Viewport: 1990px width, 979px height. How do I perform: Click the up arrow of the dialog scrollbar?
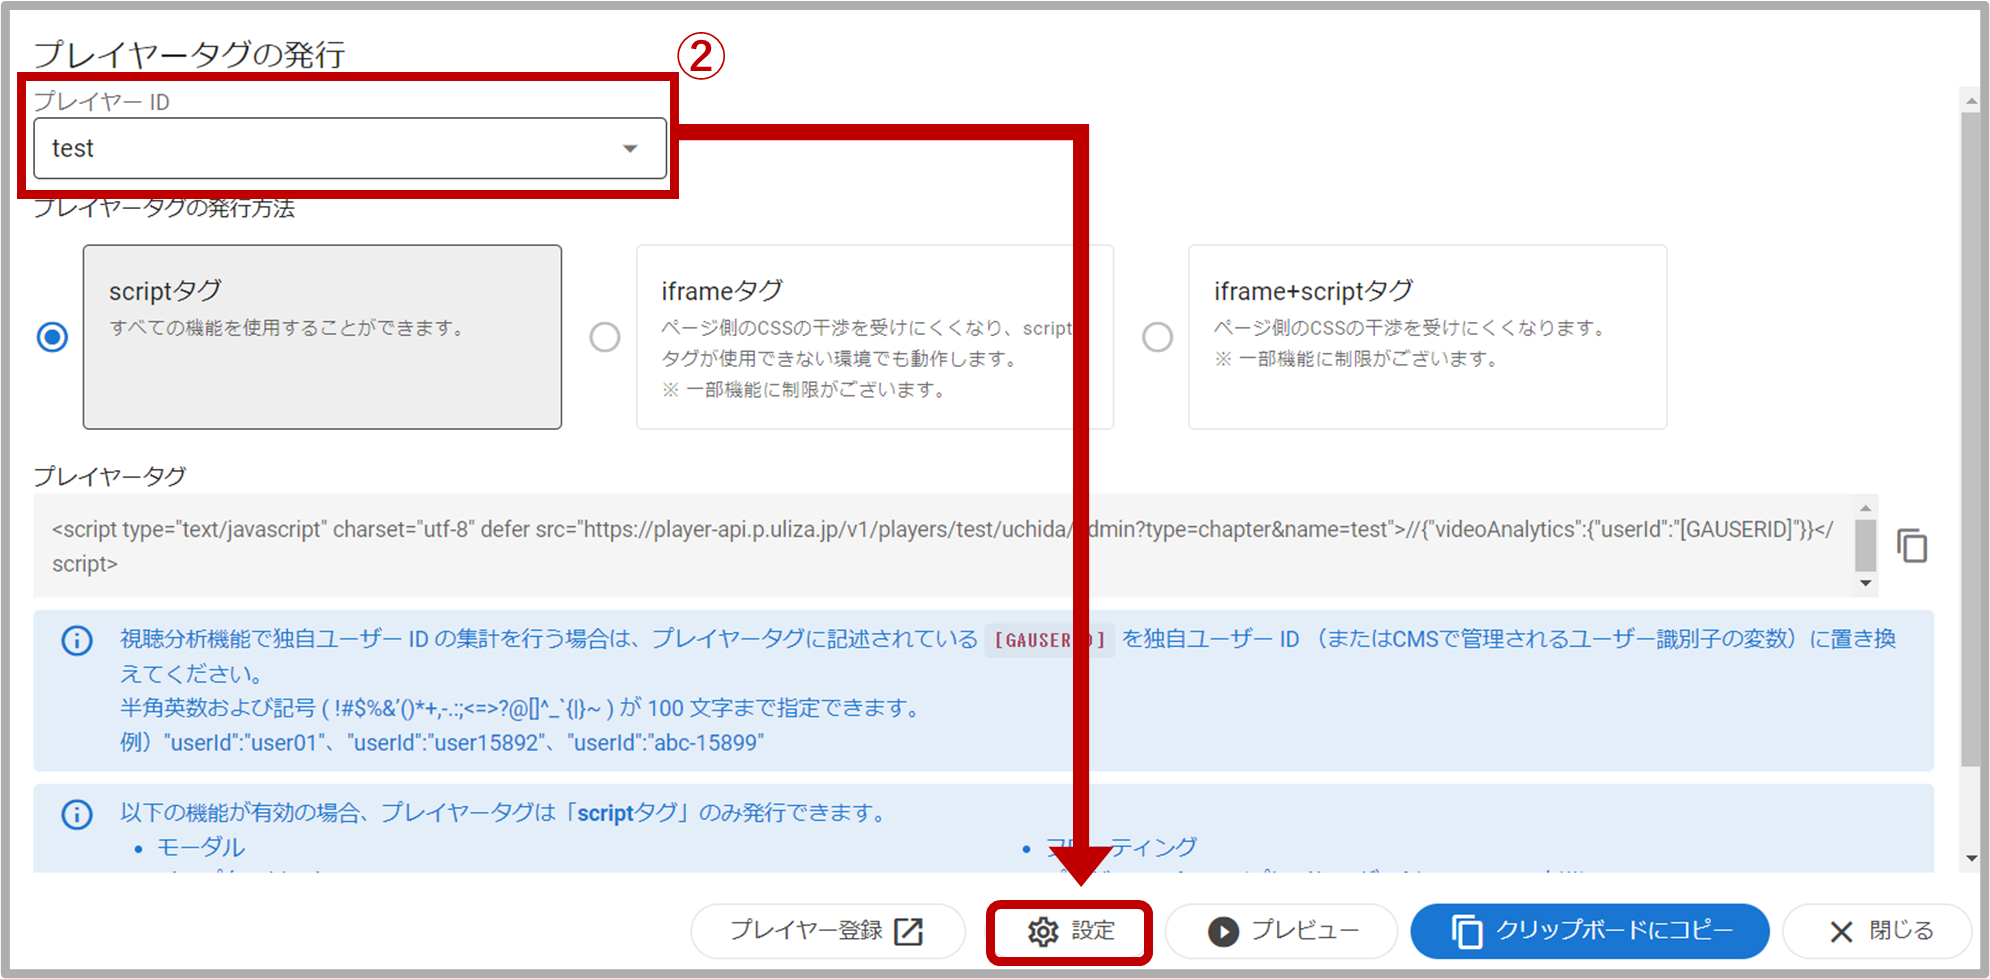[x=1971, y=100]
